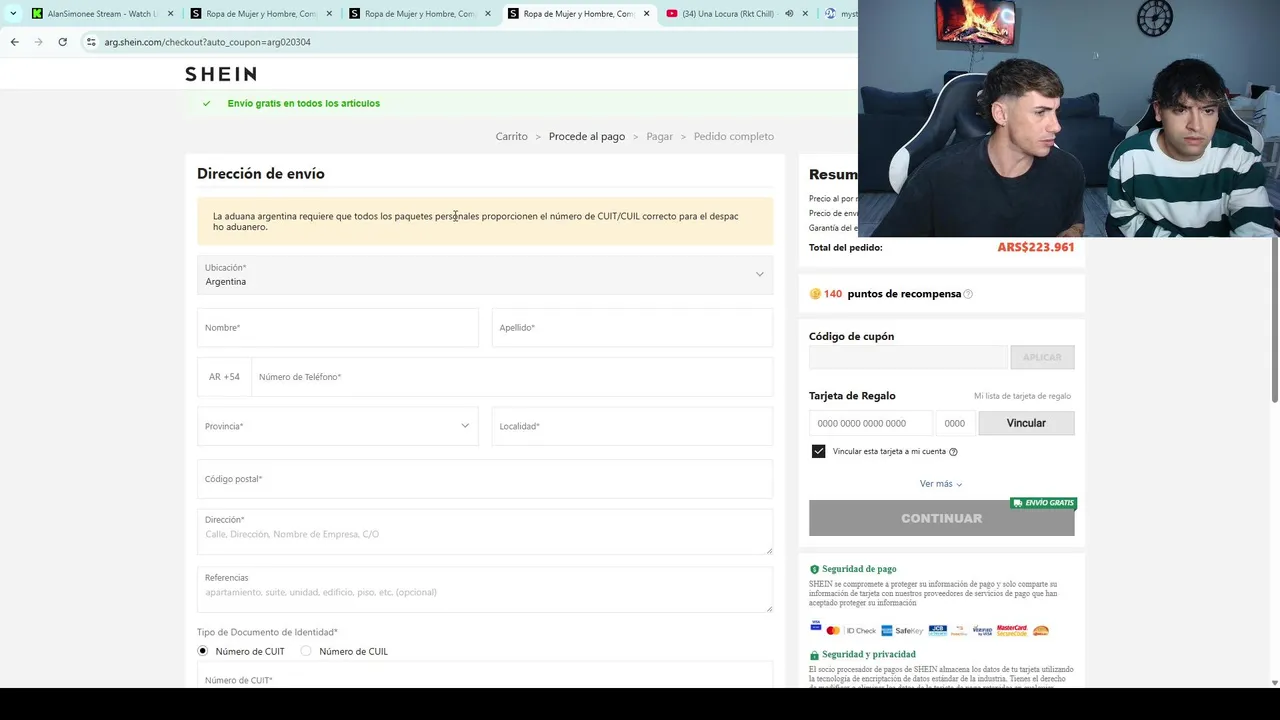The width and height of the screenshot is (1280, 720).
Task: Click the MasterCard SecureCode logo
Action: [x=1012, y=630]
